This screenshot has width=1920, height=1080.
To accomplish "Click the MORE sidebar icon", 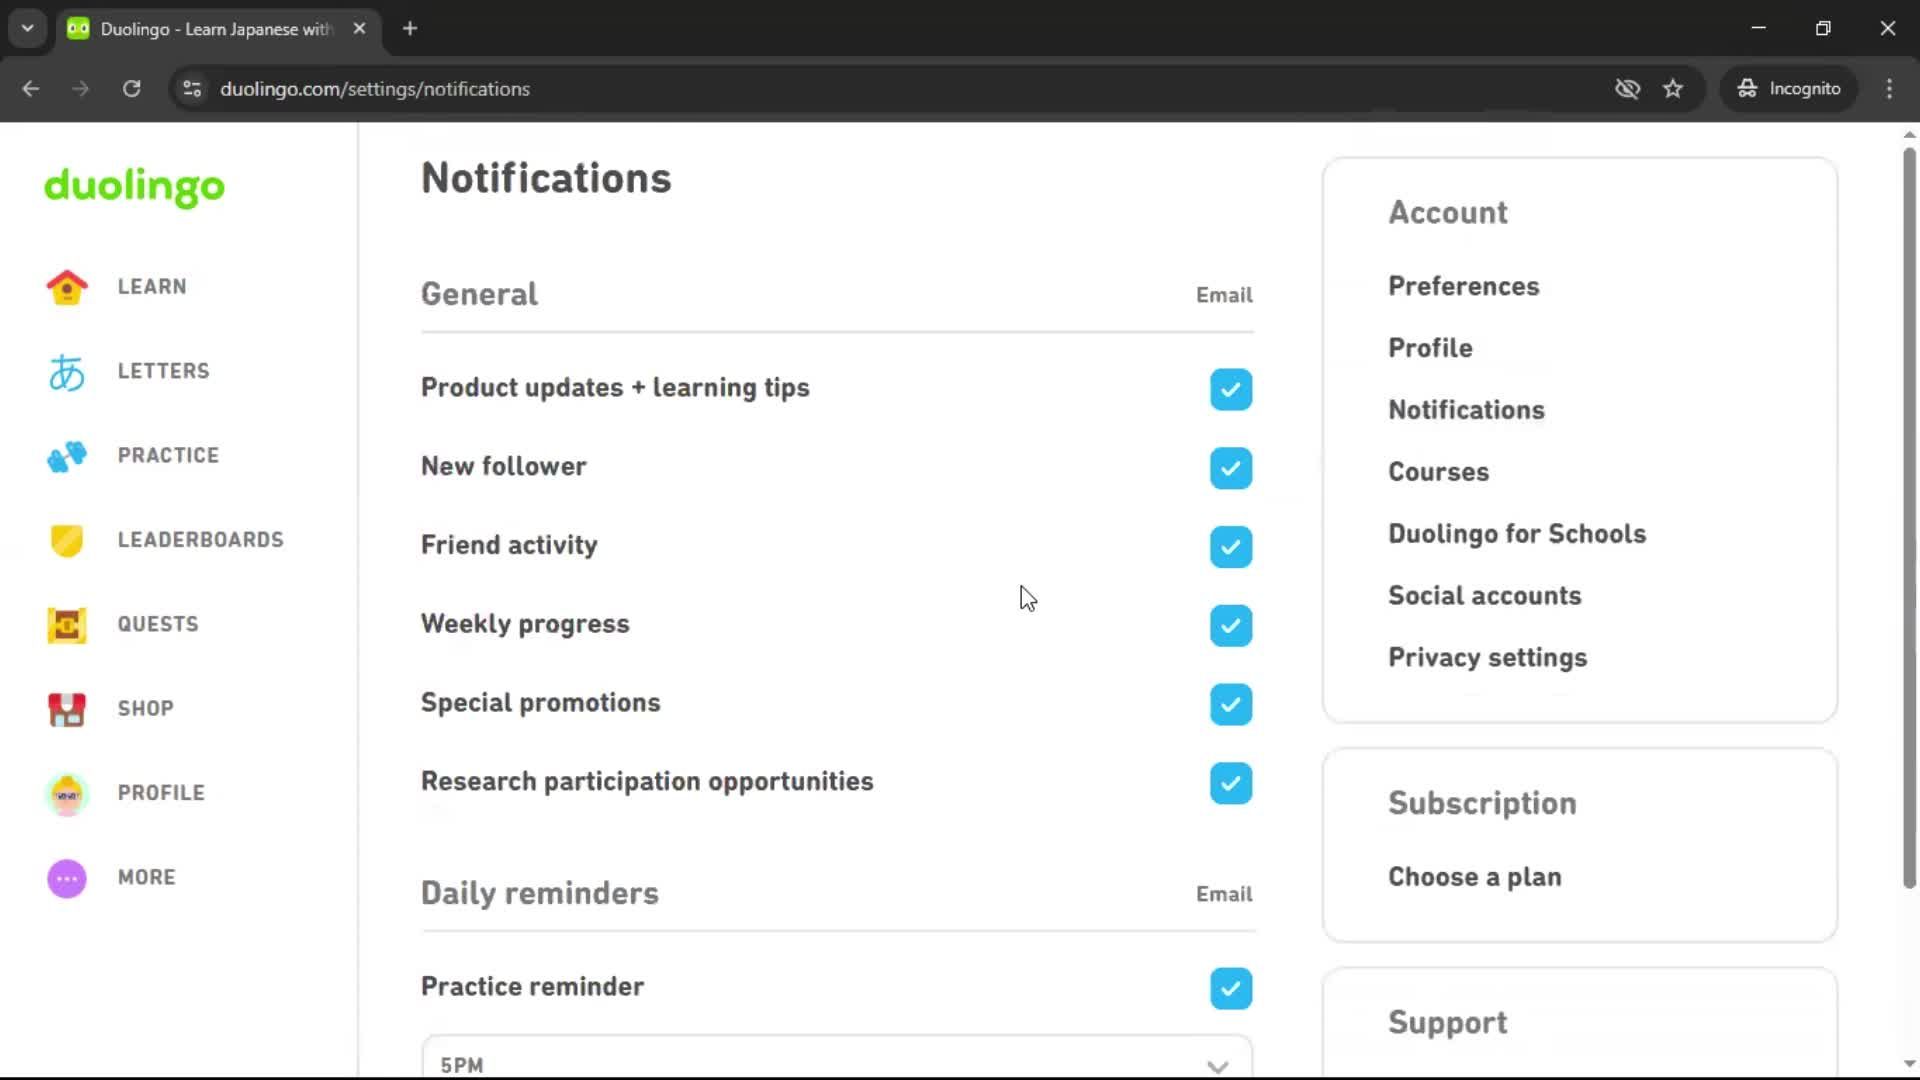I will coord(66,878).
